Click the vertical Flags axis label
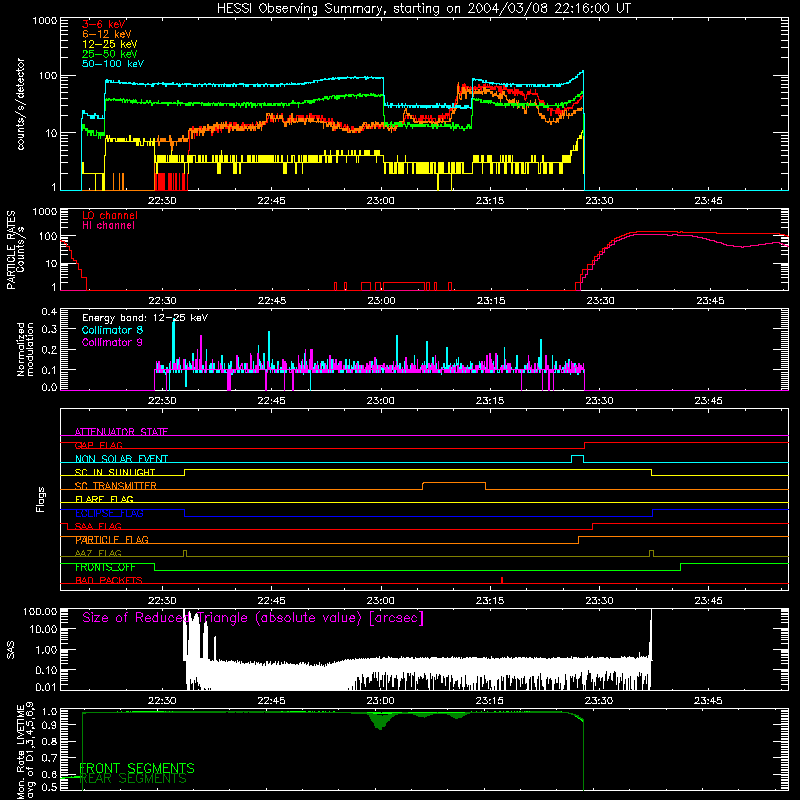This screenshot has height=800, width=800. [x=41, y=499]
